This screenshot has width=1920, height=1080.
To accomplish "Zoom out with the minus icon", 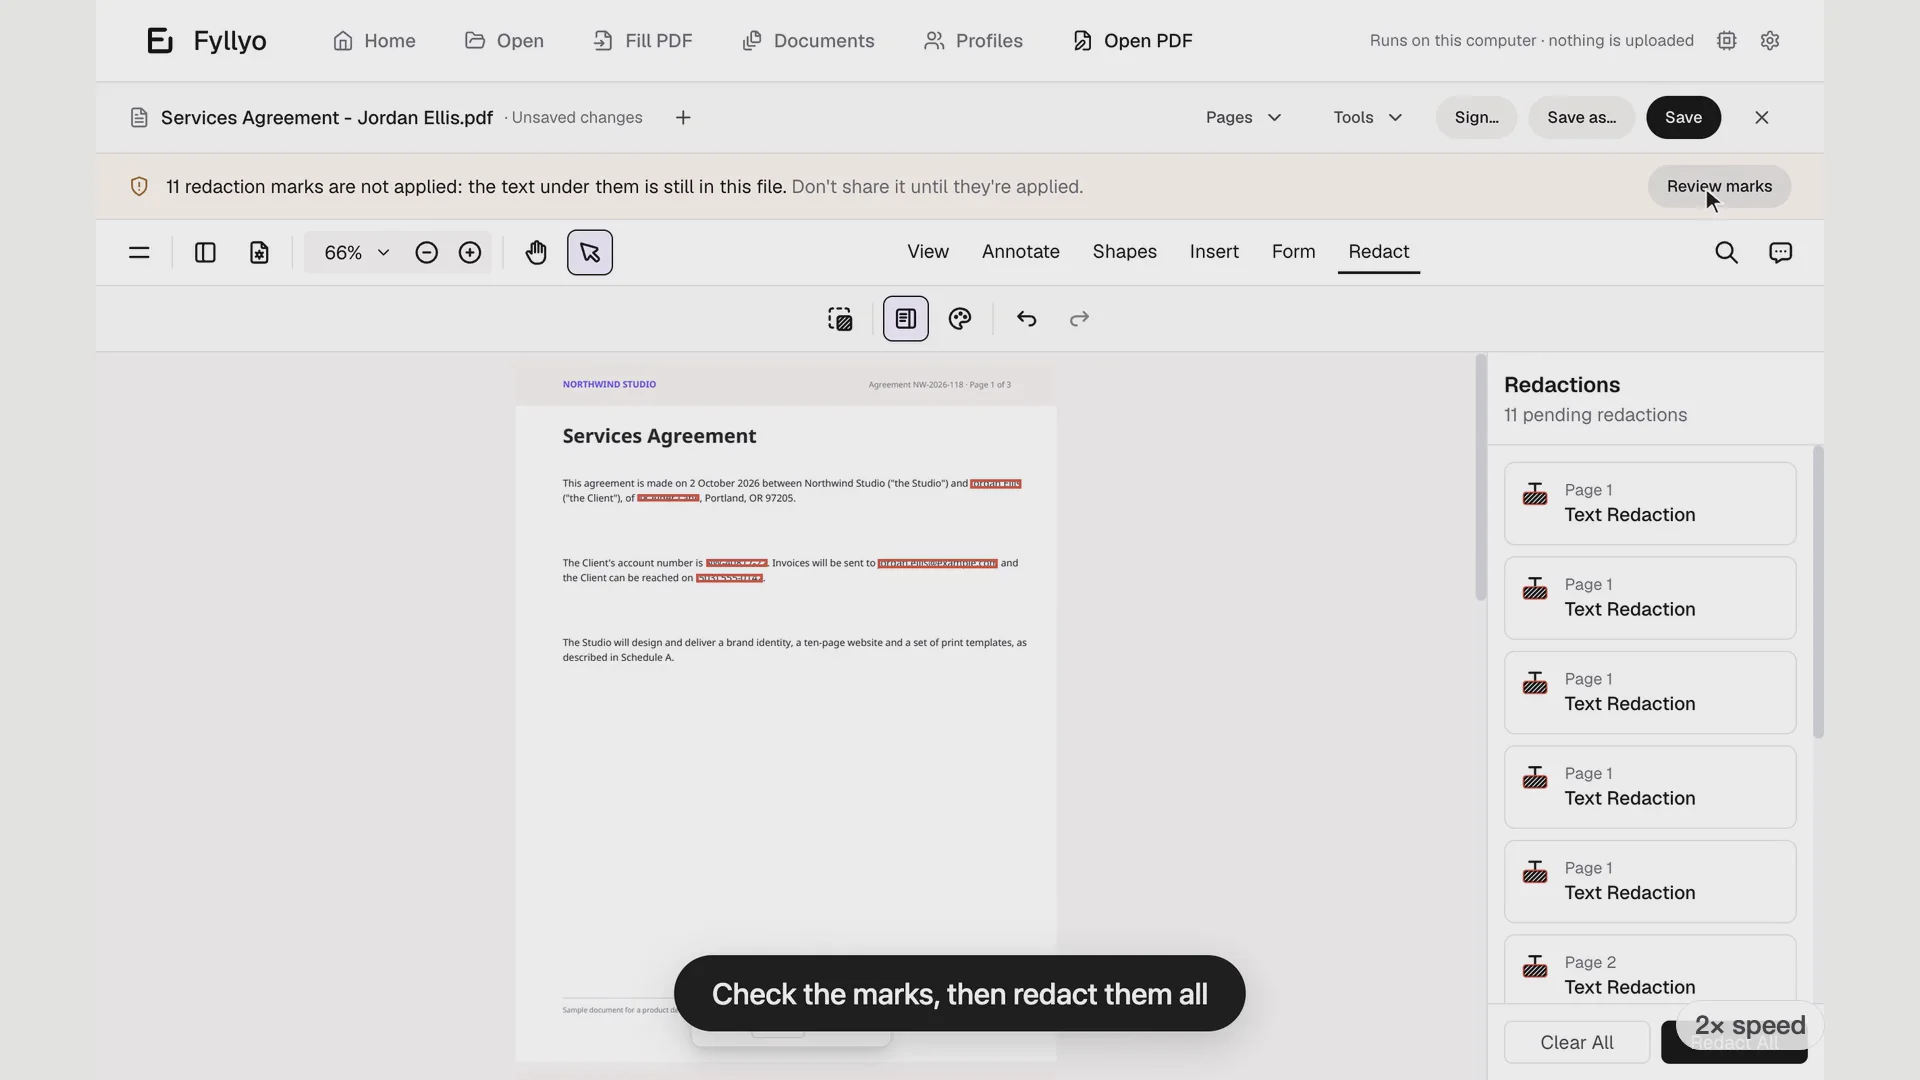I will (x=427, y=253).
